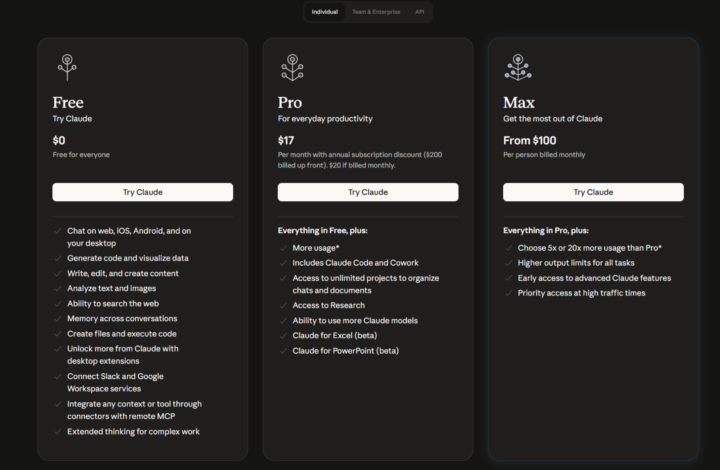Click checkmark next to Priority access at high traffic

click(508, 293)
